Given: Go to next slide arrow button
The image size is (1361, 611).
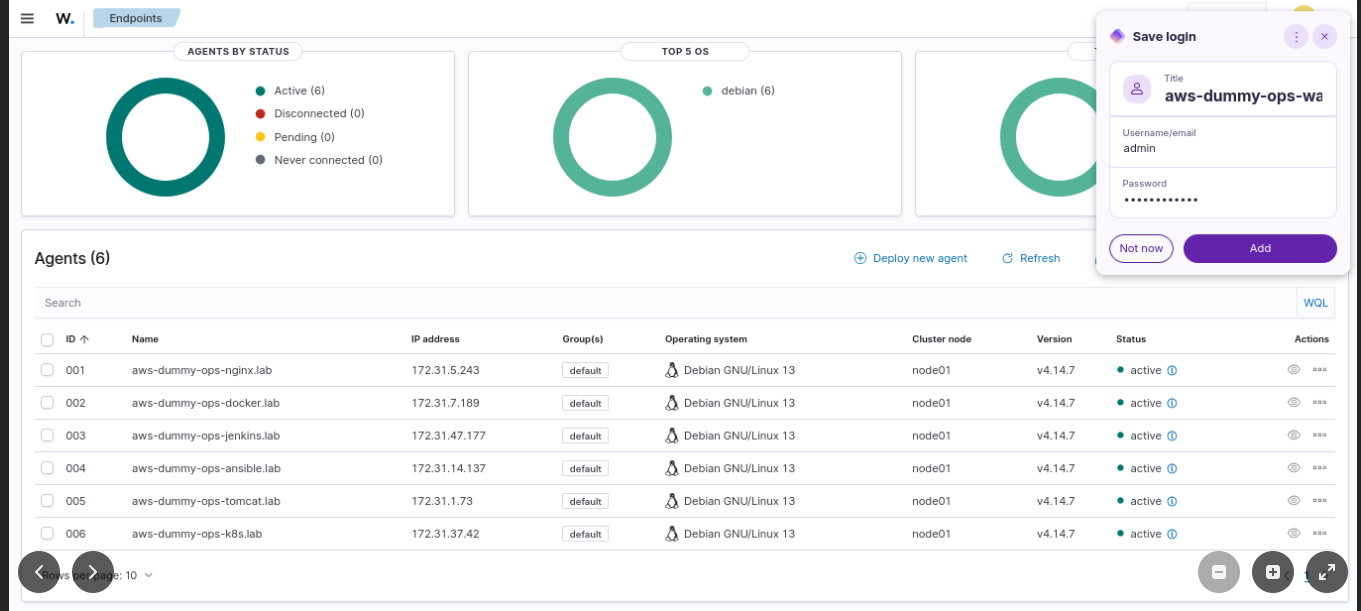Looking at the screenshot, I should point(93,572).
